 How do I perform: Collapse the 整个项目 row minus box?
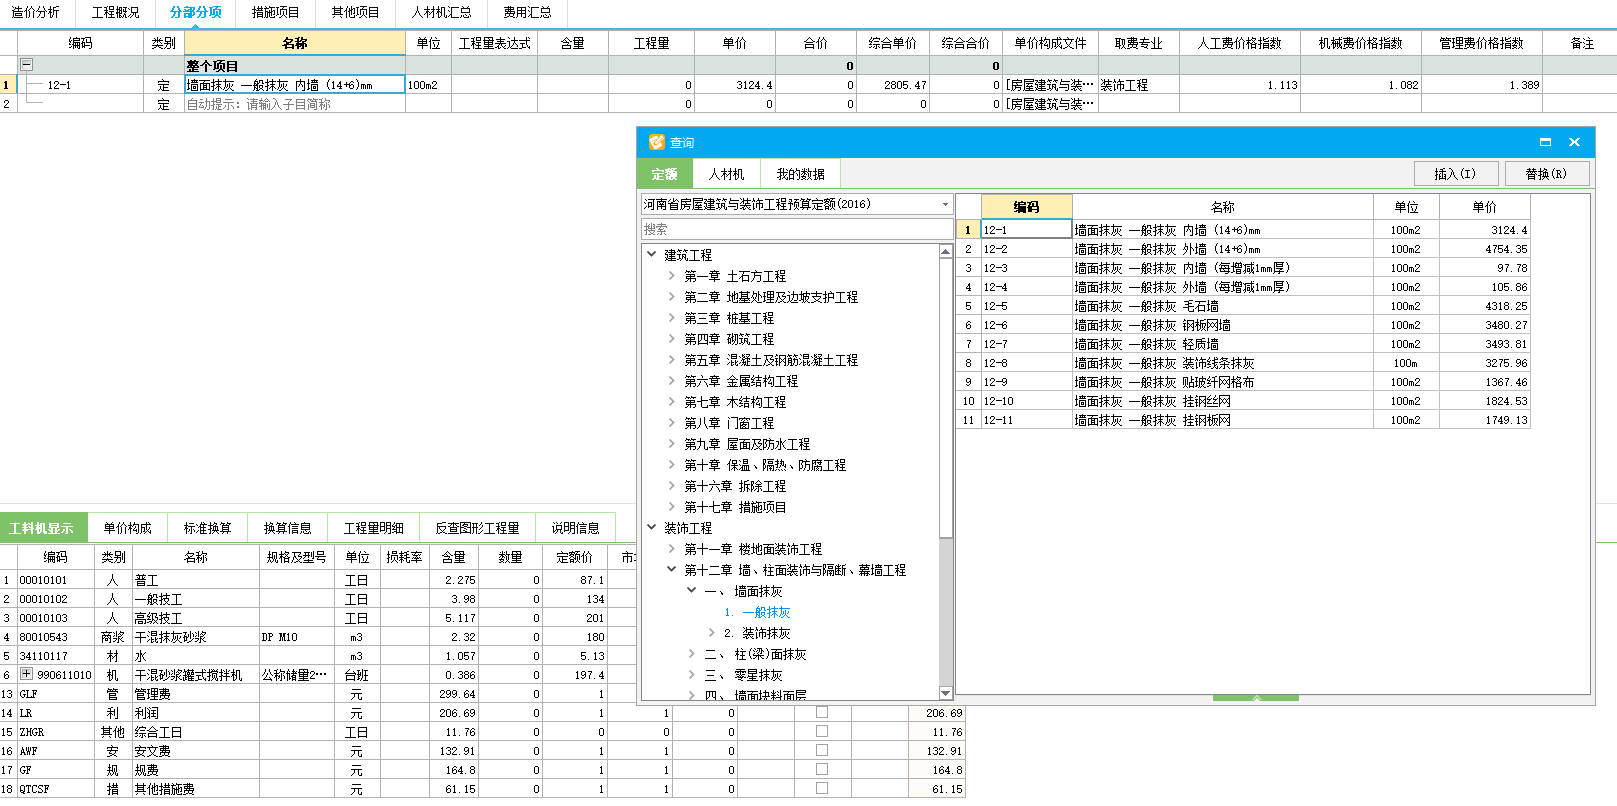pyautogui.click(x=27, y=65)
